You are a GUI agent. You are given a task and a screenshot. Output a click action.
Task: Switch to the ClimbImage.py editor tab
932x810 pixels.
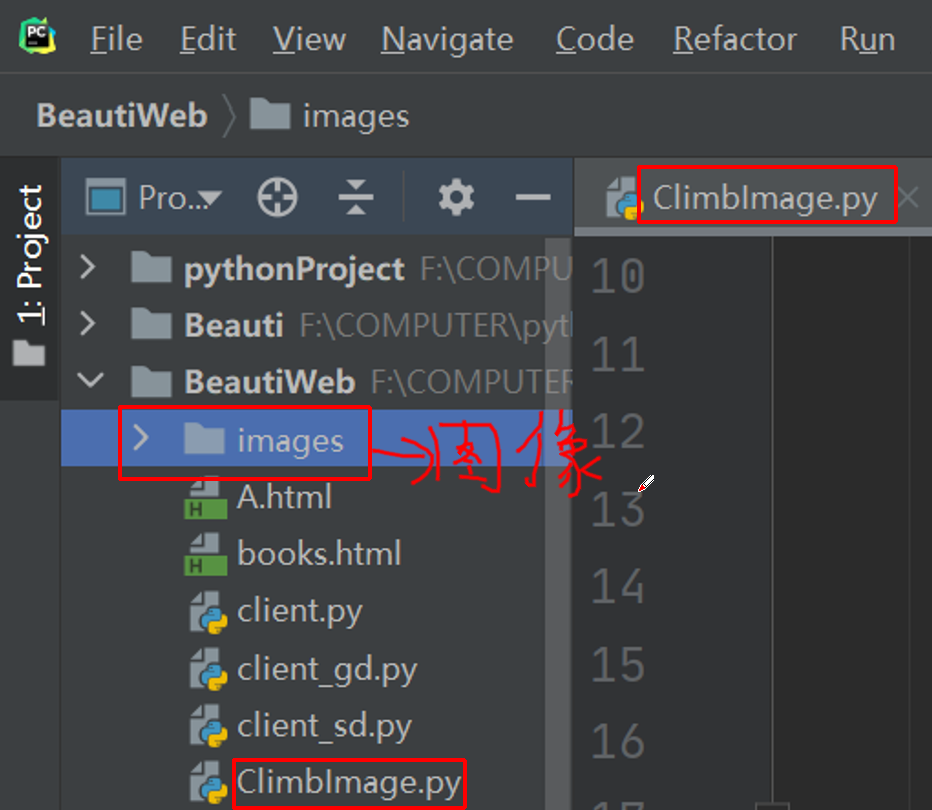[764, 199]
